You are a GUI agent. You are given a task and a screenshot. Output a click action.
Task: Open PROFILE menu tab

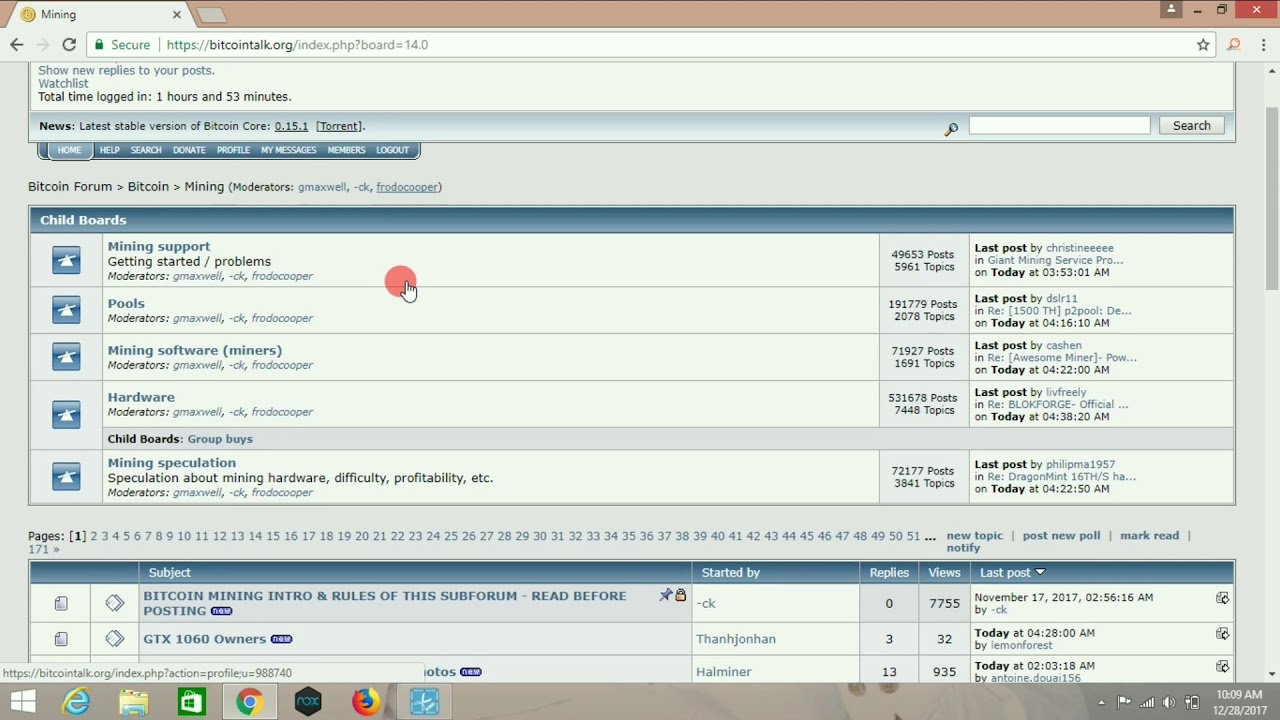(233, 150)
